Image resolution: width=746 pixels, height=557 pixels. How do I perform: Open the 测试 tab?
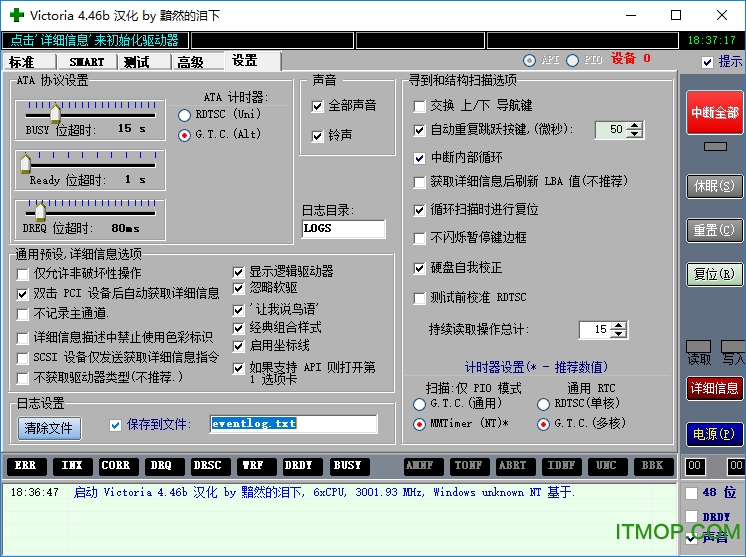(x=136, y=62)
